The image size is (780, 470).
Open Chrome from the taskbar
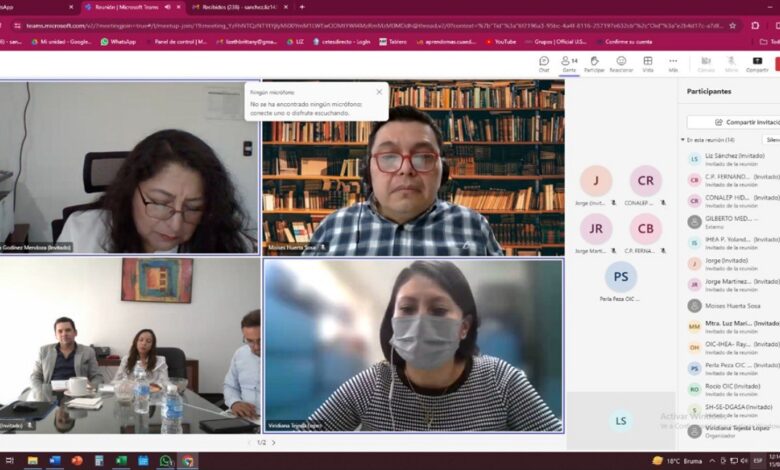coord(188,461)
